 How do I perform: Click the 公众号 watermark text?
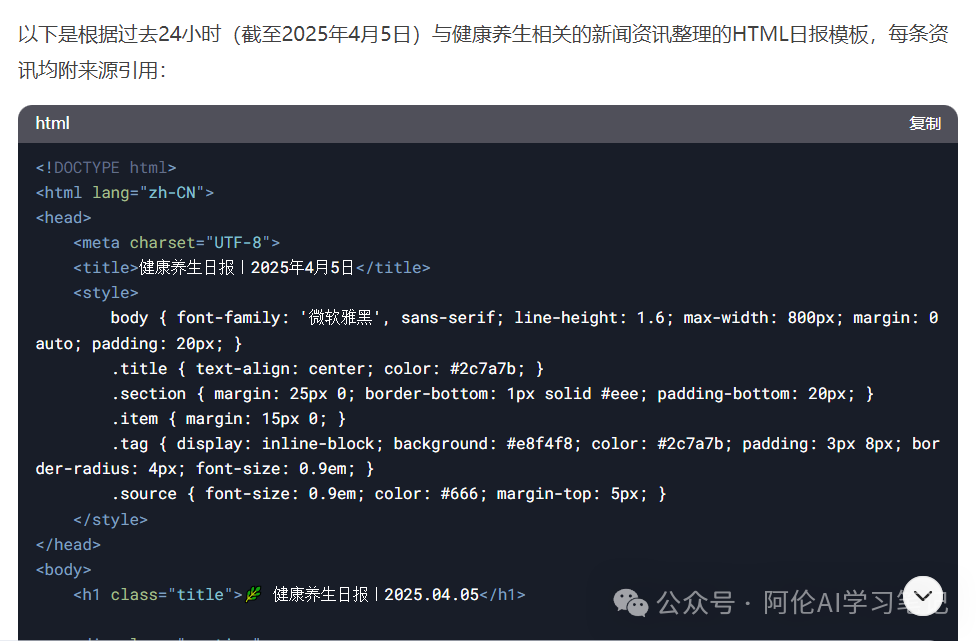(695, 603)
